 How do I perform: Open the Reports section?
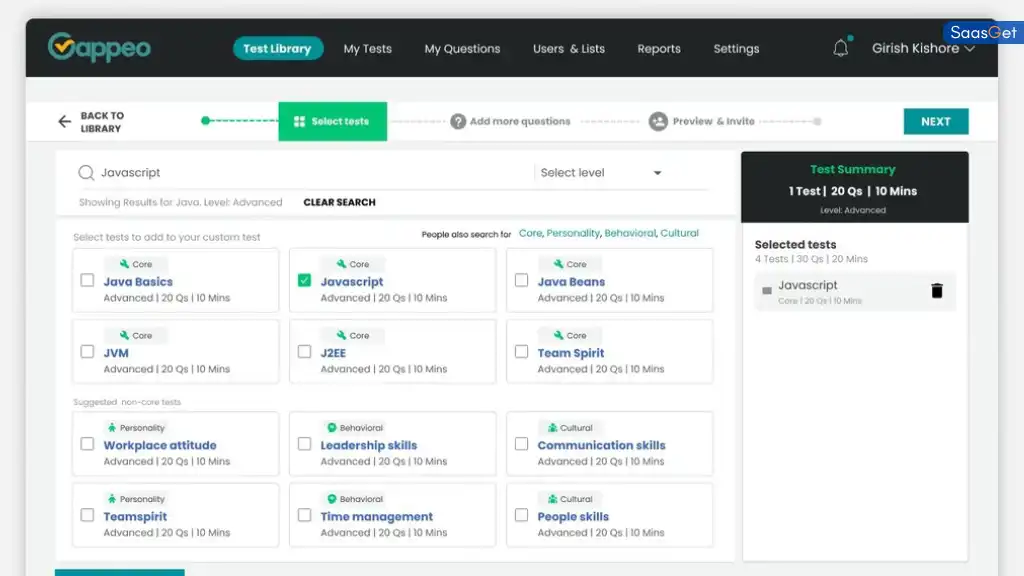point(659,48)
